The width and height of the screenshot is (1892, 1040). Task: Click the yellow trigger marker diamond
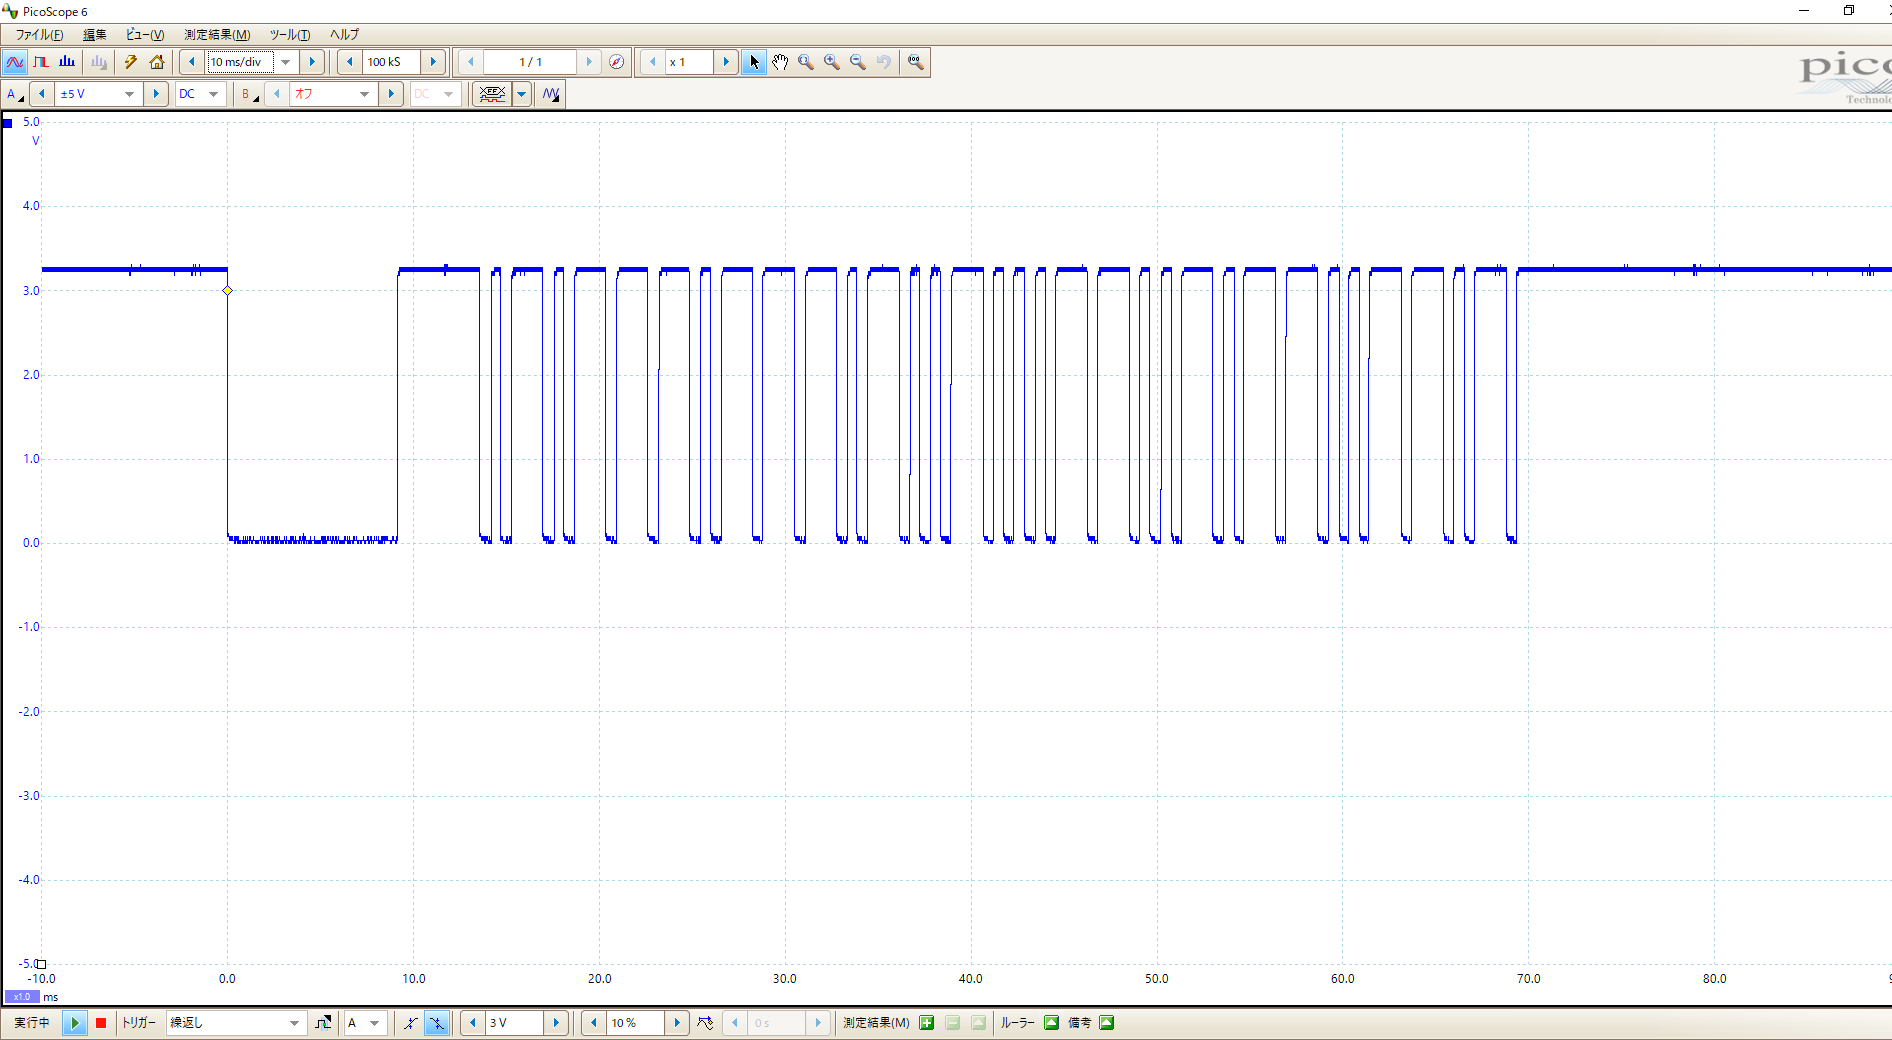click(228, 291)
